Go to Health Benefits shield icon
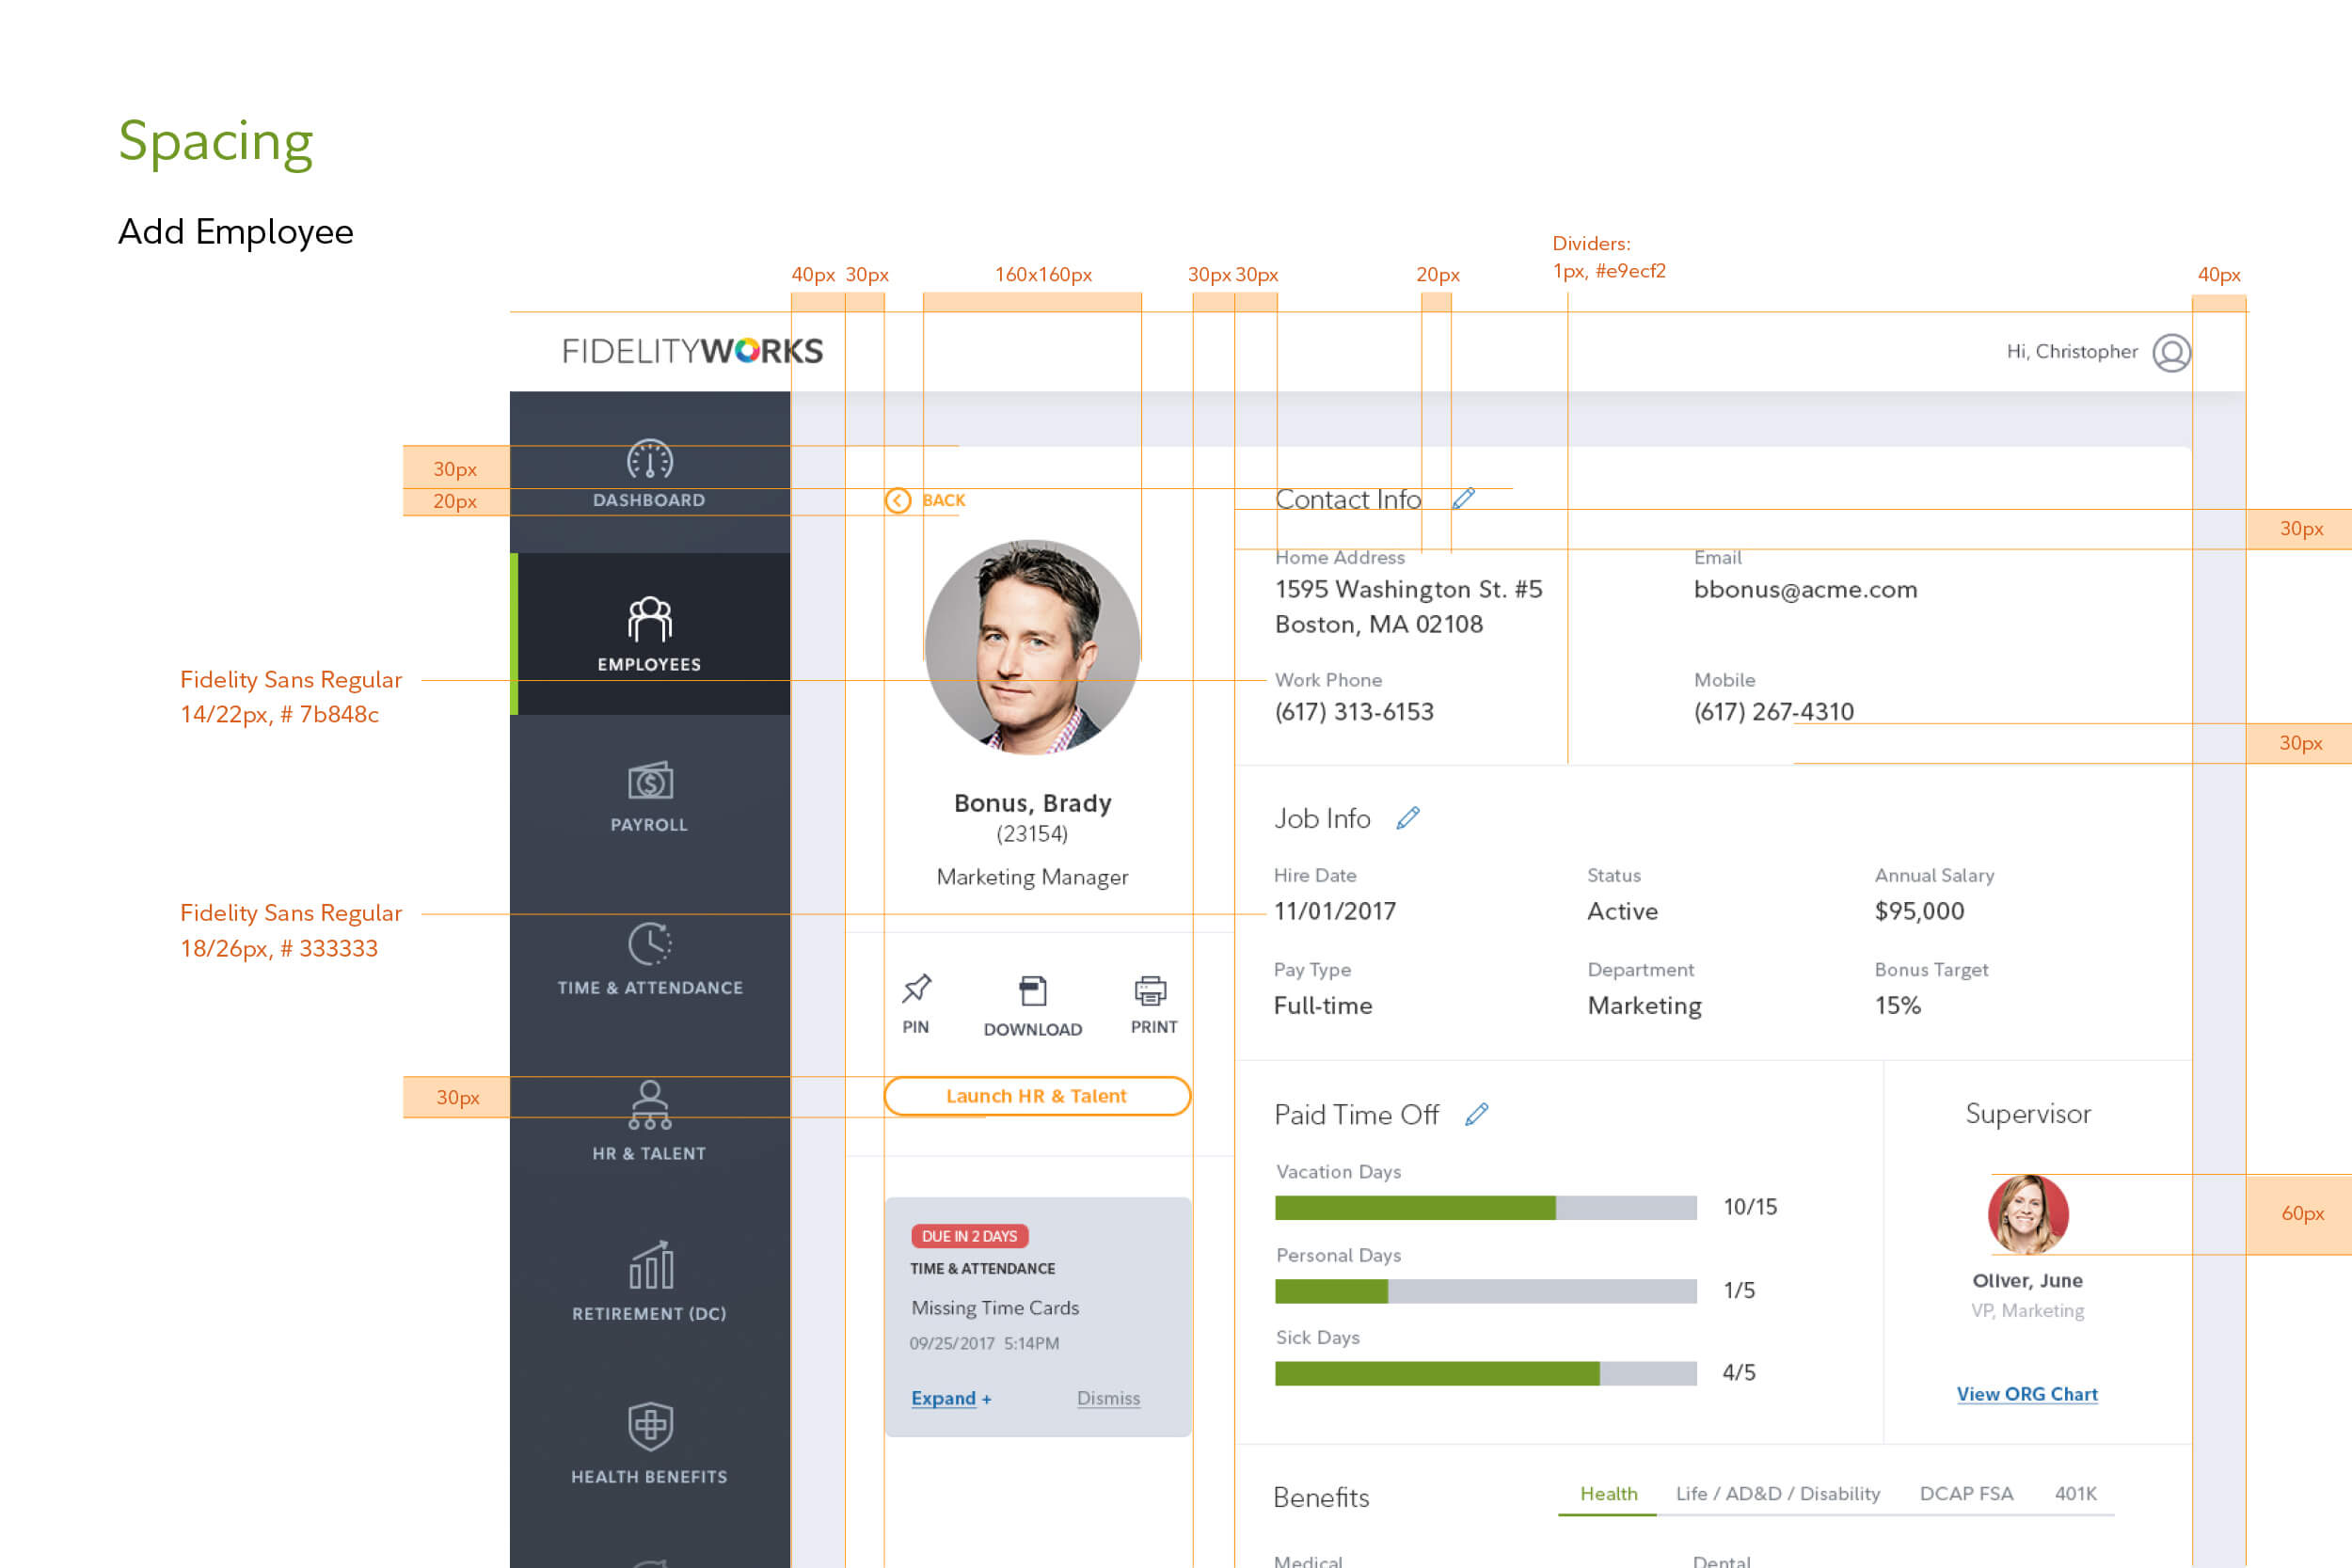Screen dimensions: 2352x1568 tap(650, 1426)
